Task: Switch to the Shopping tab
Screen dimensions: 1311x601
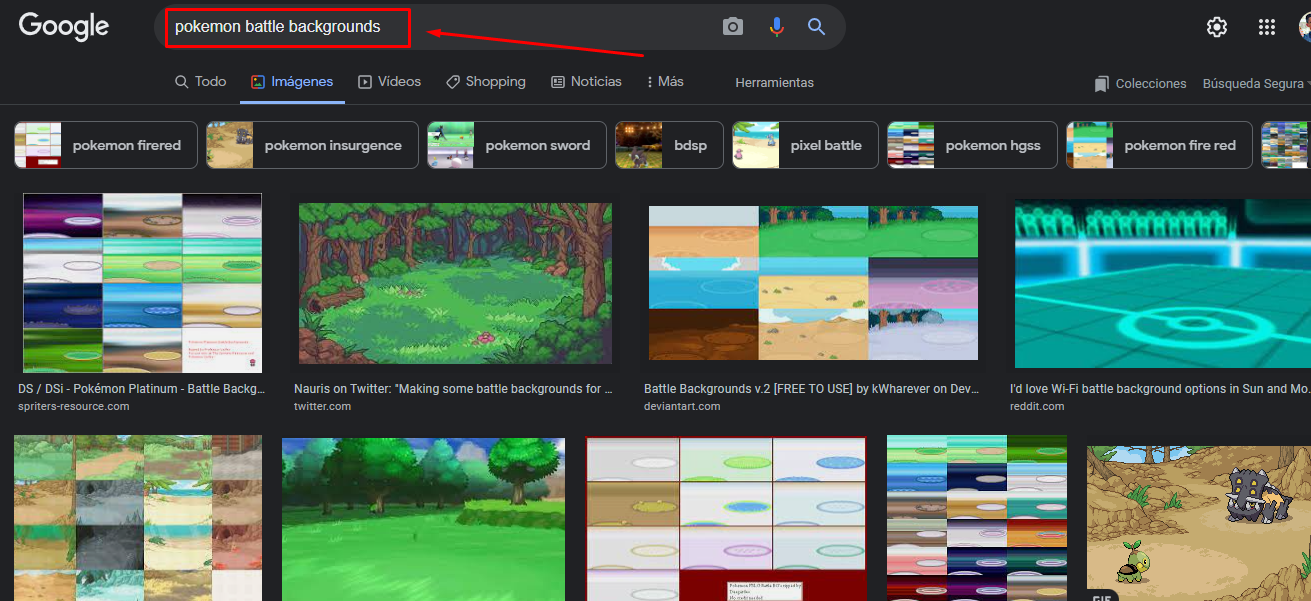Action: (x=485, y=82)
